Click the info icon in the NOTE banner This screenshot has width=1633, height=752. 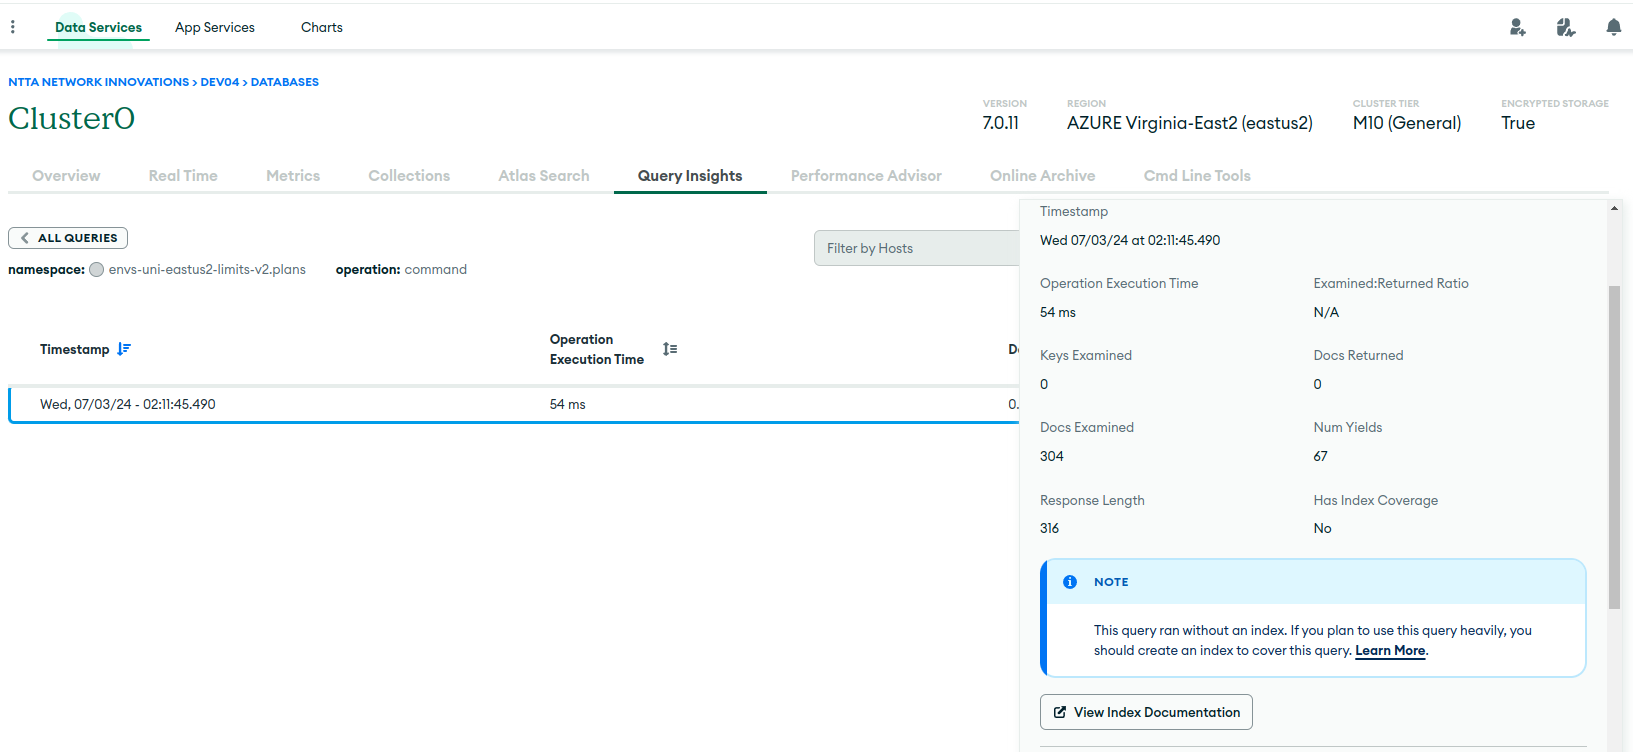(1070, 582)
